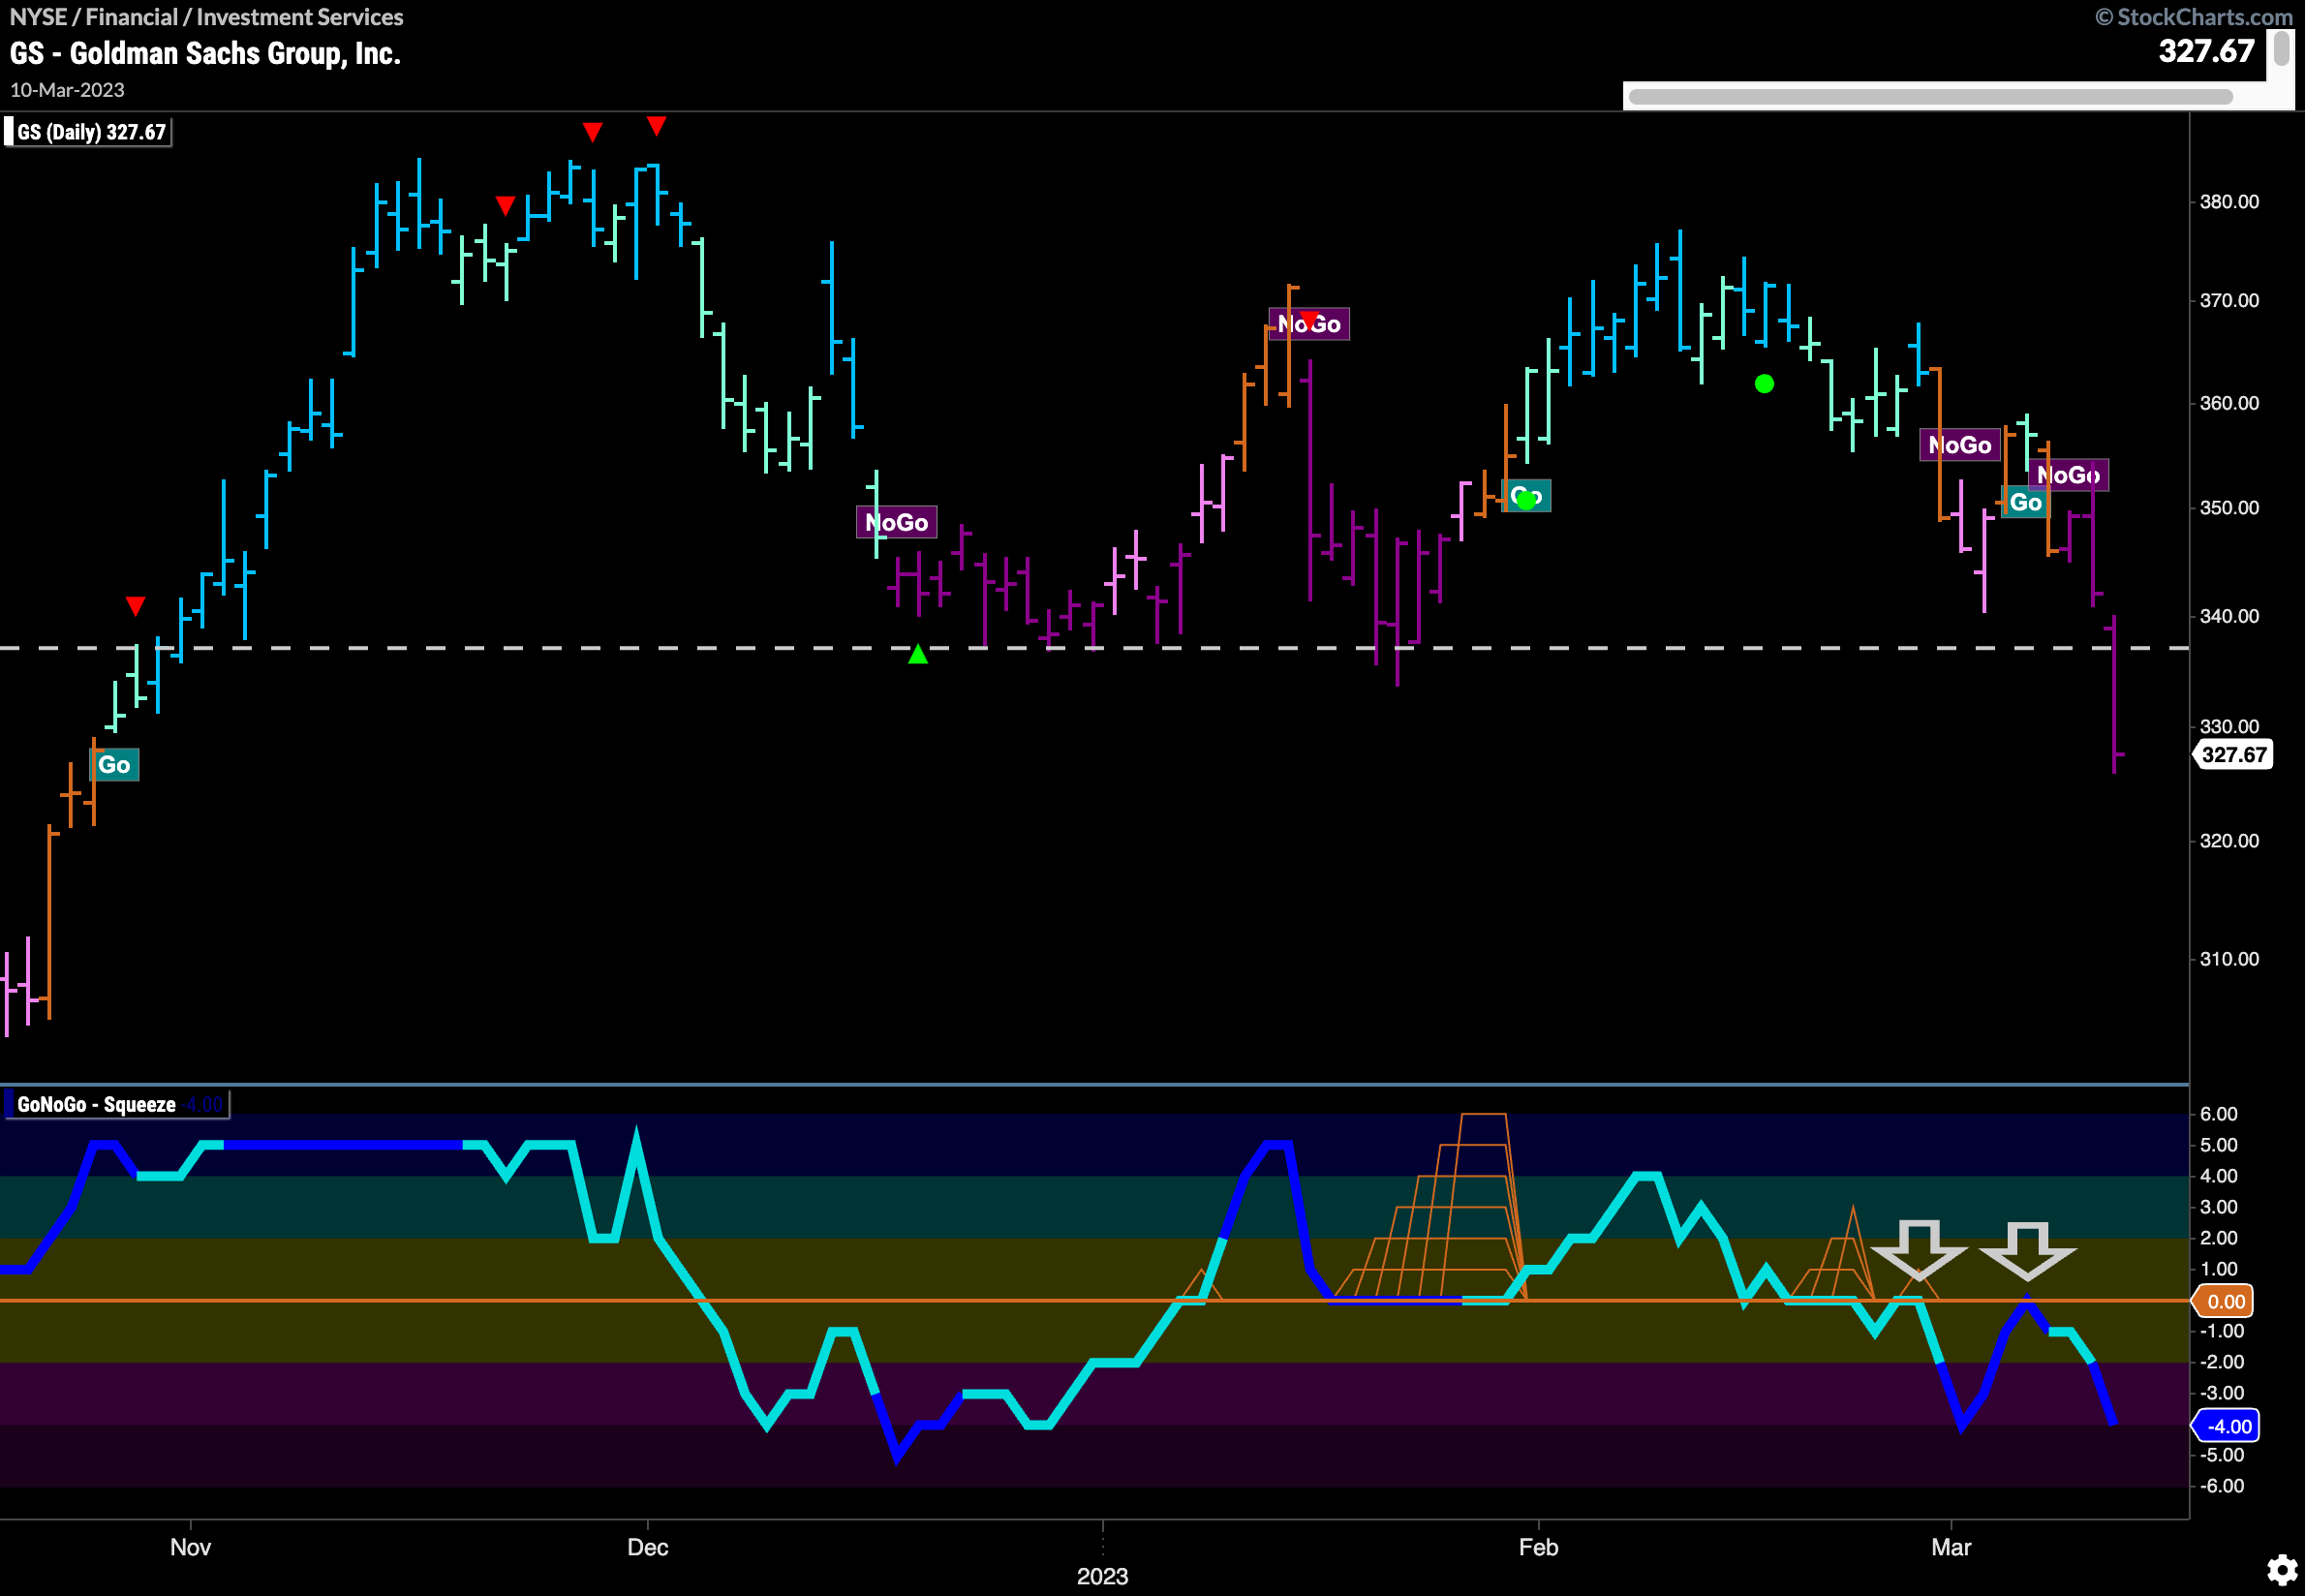Click the horizontal scrollbar in the header
Viewport: 2305px width, 1596px height.
[x=1930, y=97]
